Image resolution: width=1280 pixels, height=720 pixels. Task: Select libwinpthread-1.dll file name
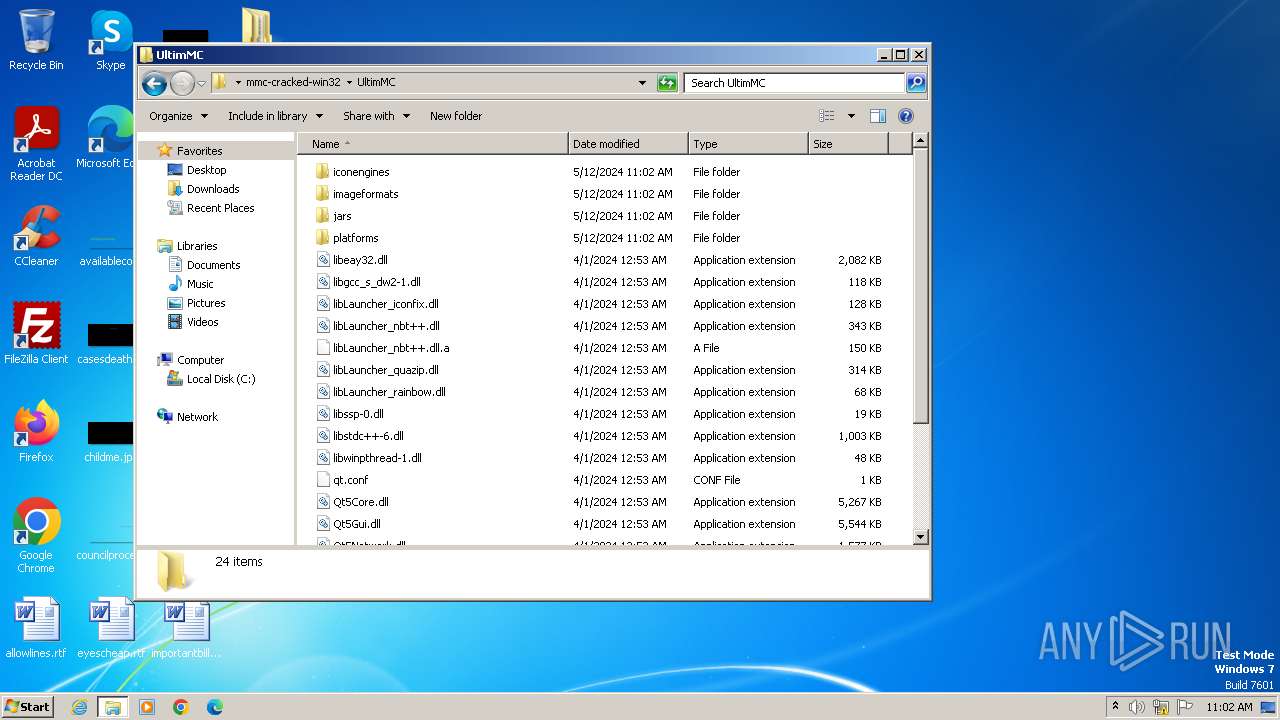coord(377,458)
